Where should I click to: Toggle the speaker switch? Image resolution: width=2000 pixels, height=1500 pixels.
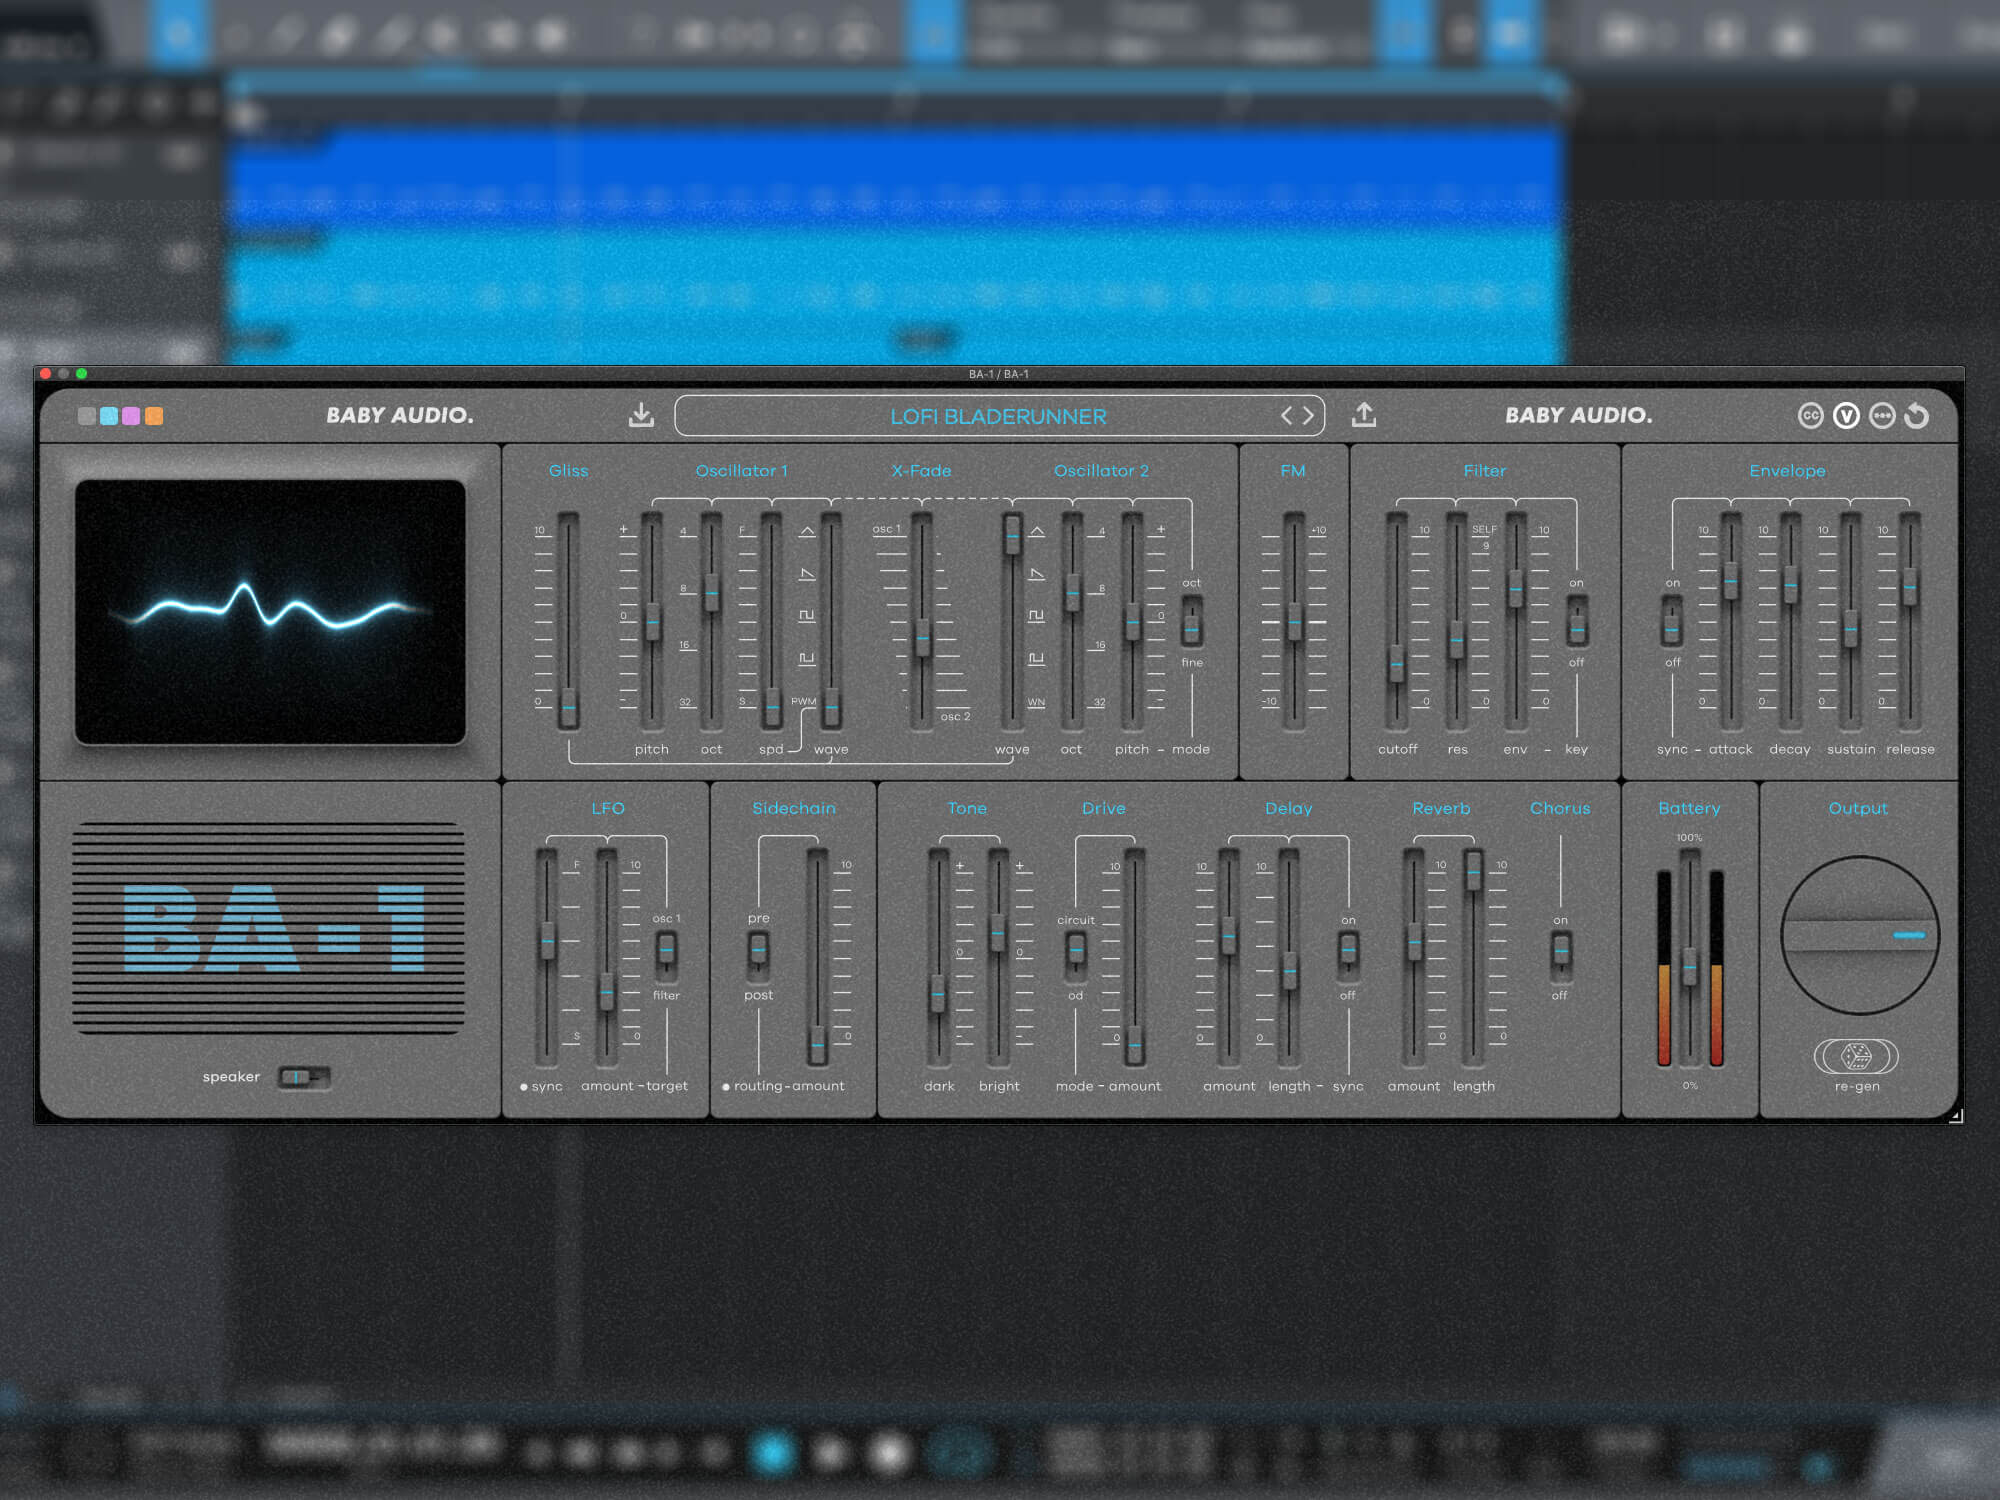303,1077
